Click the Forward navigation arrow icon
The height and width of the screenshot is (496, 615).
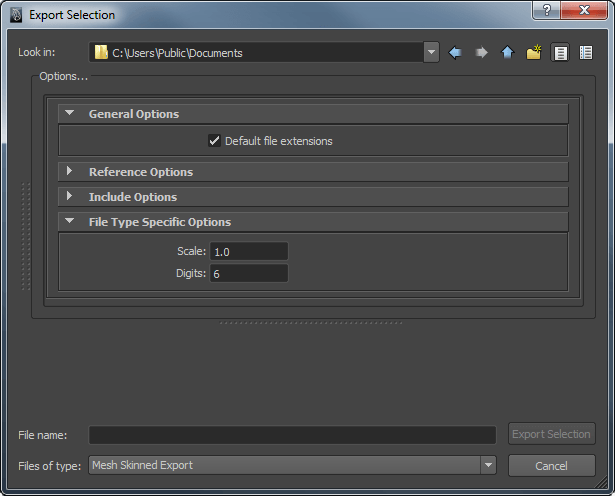point(481,53)
